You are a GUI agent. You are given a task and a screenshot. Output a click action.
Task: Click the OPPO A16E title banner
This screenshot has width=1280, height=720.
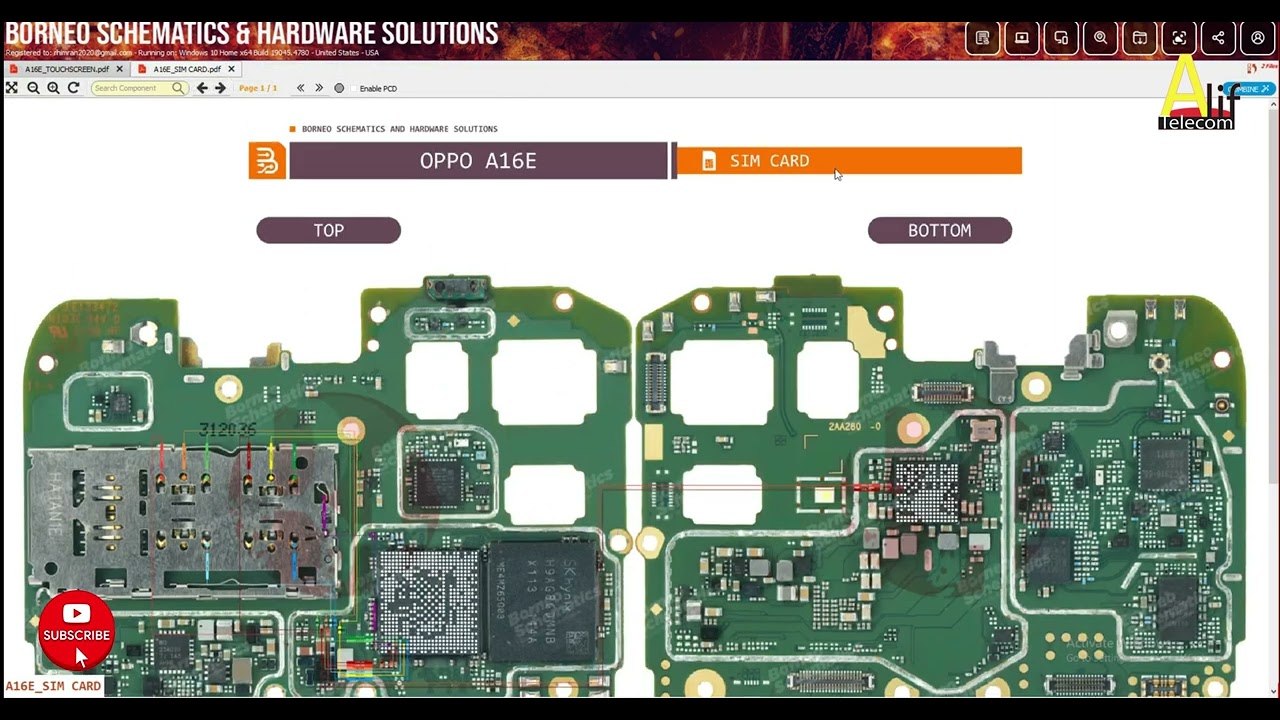point(478,161)
